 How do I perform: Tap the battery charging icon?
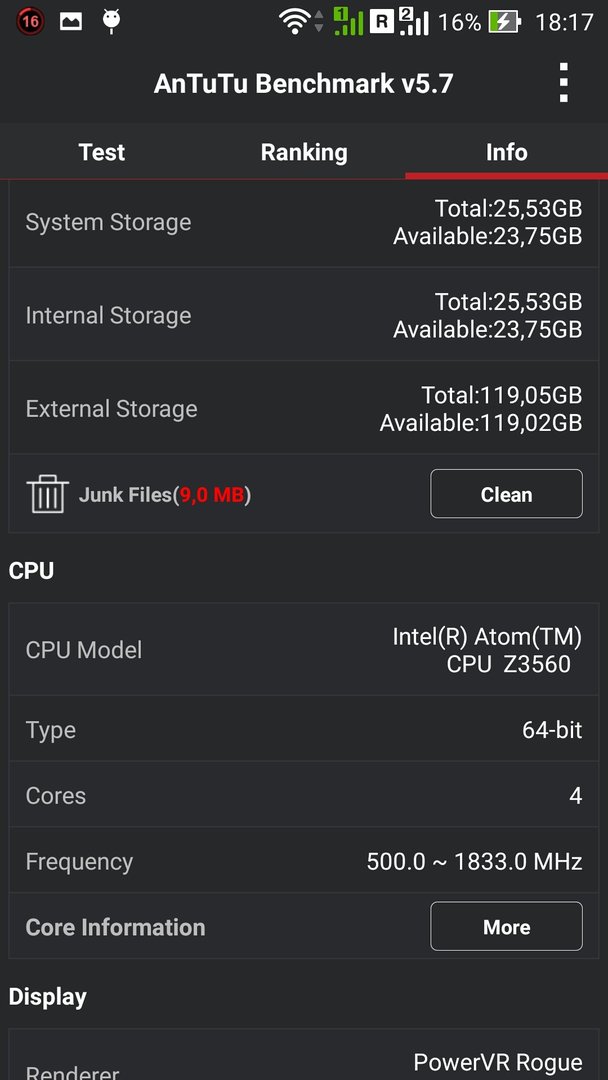(x=505, y=22)
